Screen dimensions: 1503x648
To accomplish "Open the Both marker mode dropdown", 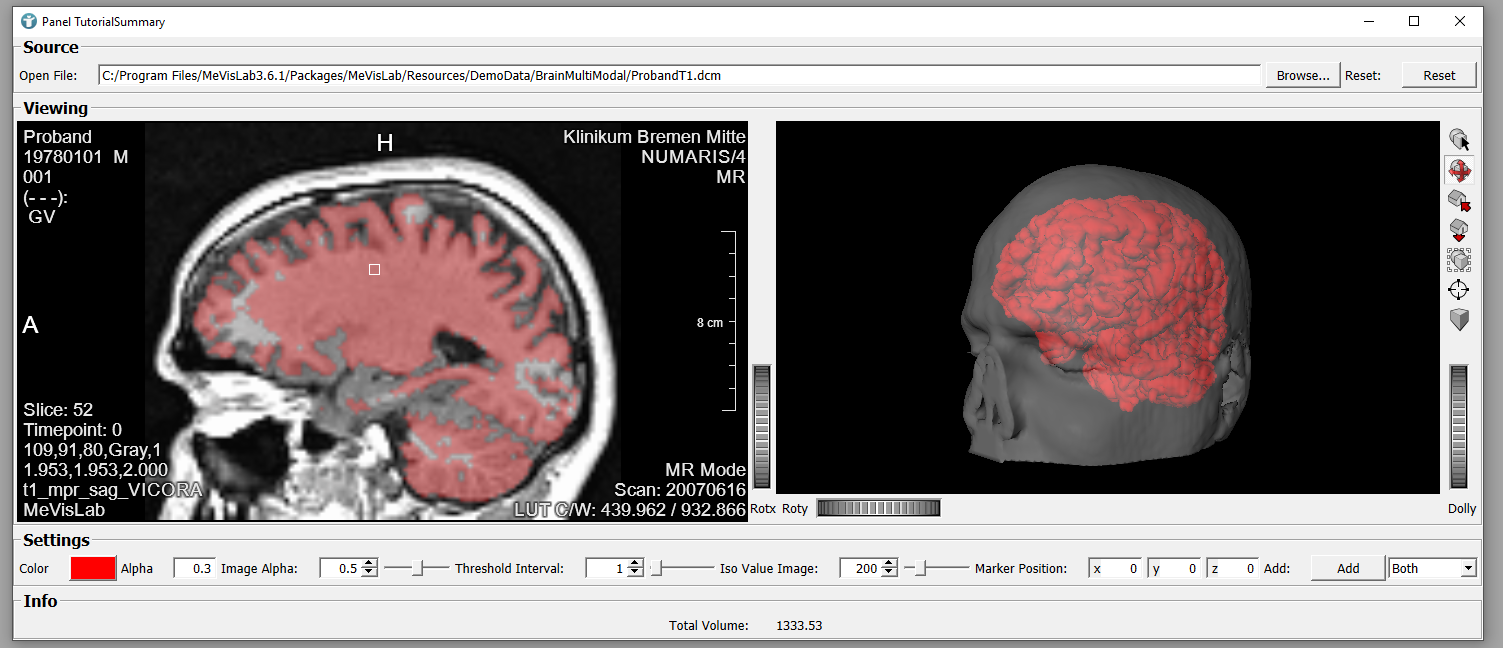I will tap(1432, 568).
